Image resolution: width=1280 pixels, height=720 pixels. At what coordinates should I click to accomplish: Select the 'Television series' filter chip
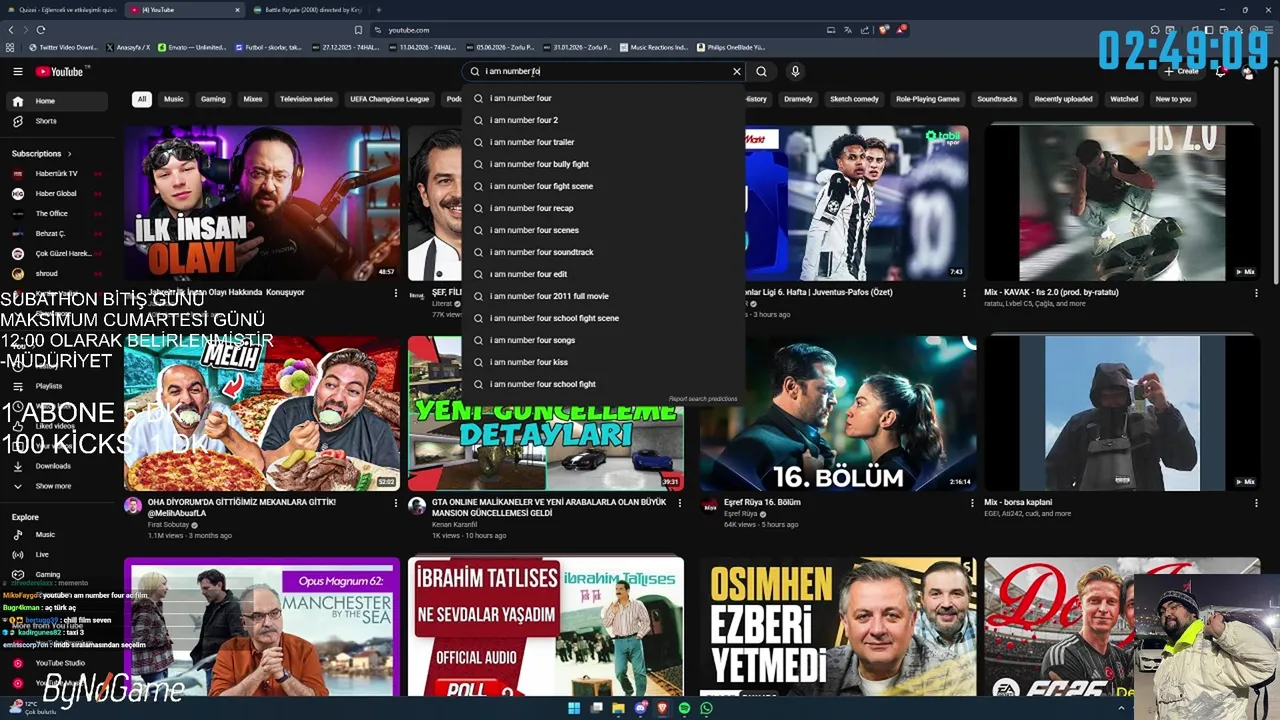click(306, 99)
